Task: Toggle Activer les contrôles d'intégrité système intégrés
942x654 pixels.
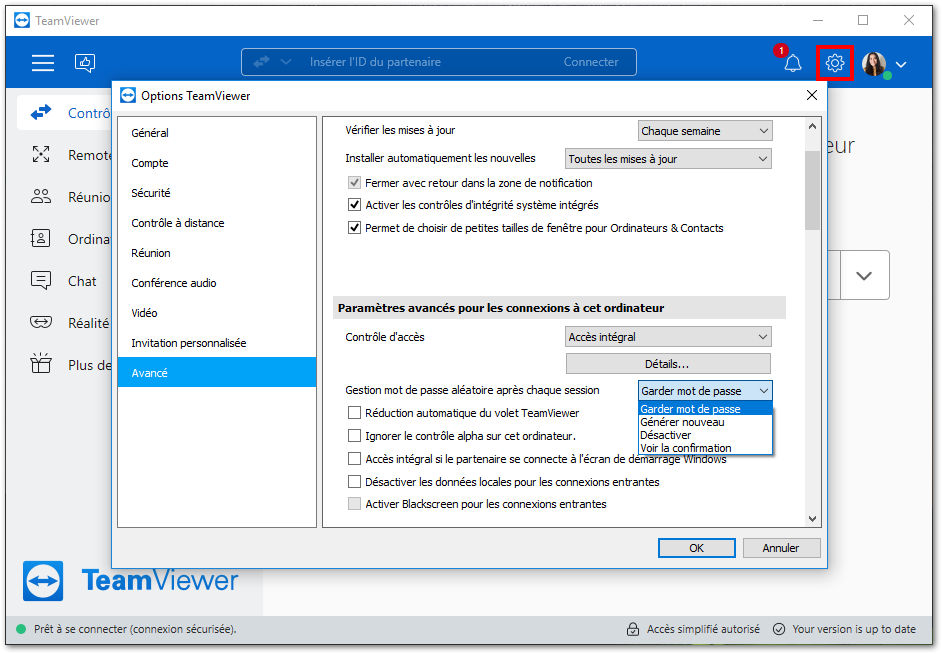Action: [x=354, y=205]
